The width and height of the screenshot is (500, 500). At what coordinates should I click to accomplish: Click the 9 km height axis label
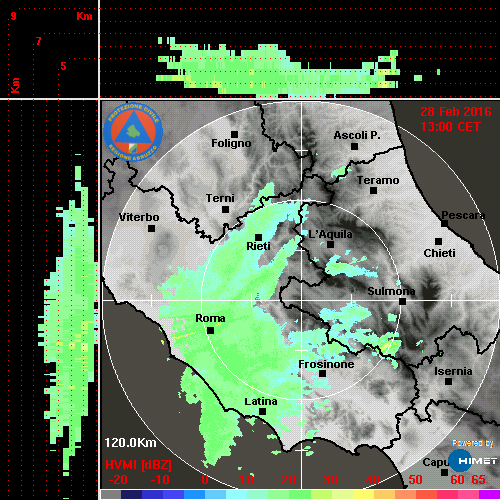click(x=13, y=16)
